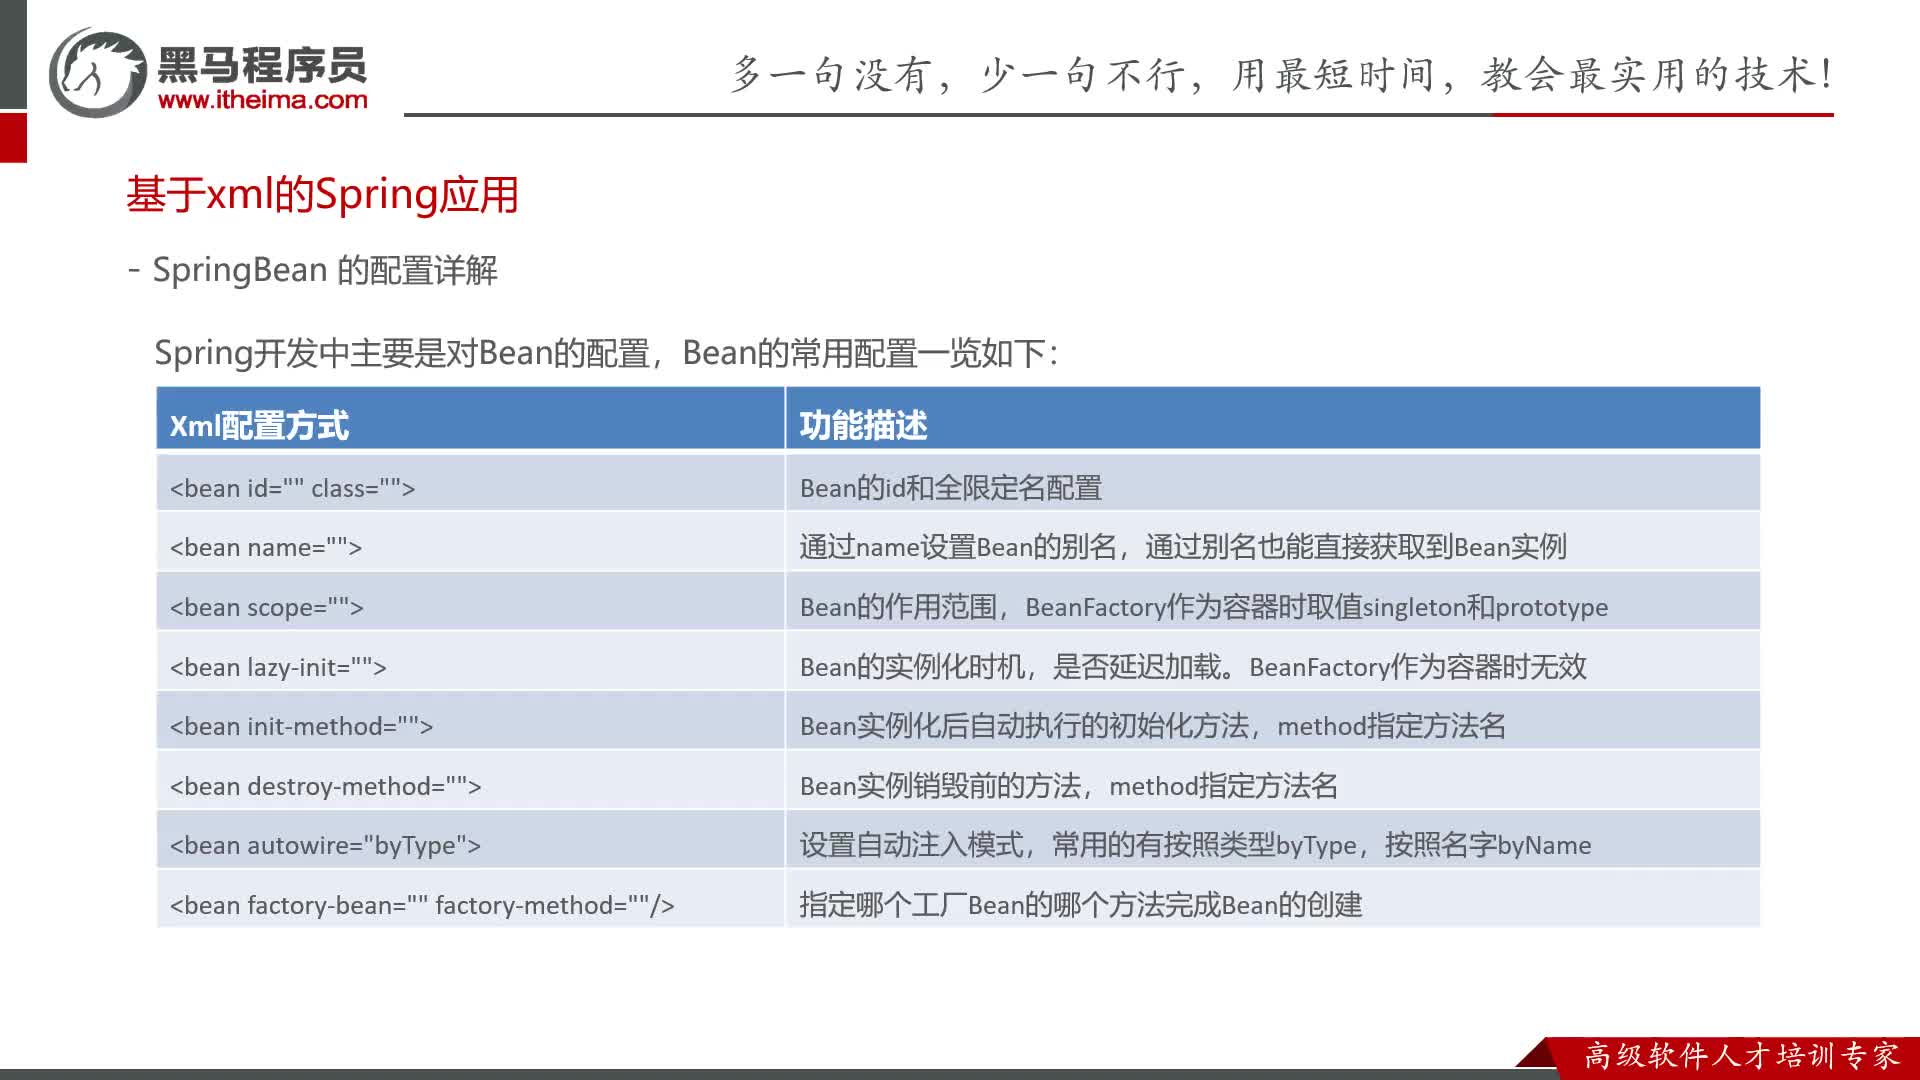1920x1080 pixels.
Task: Click description 指定哪个工厂Bean的哪个方法完成Bean的创建
Action: pos(1273,899)
